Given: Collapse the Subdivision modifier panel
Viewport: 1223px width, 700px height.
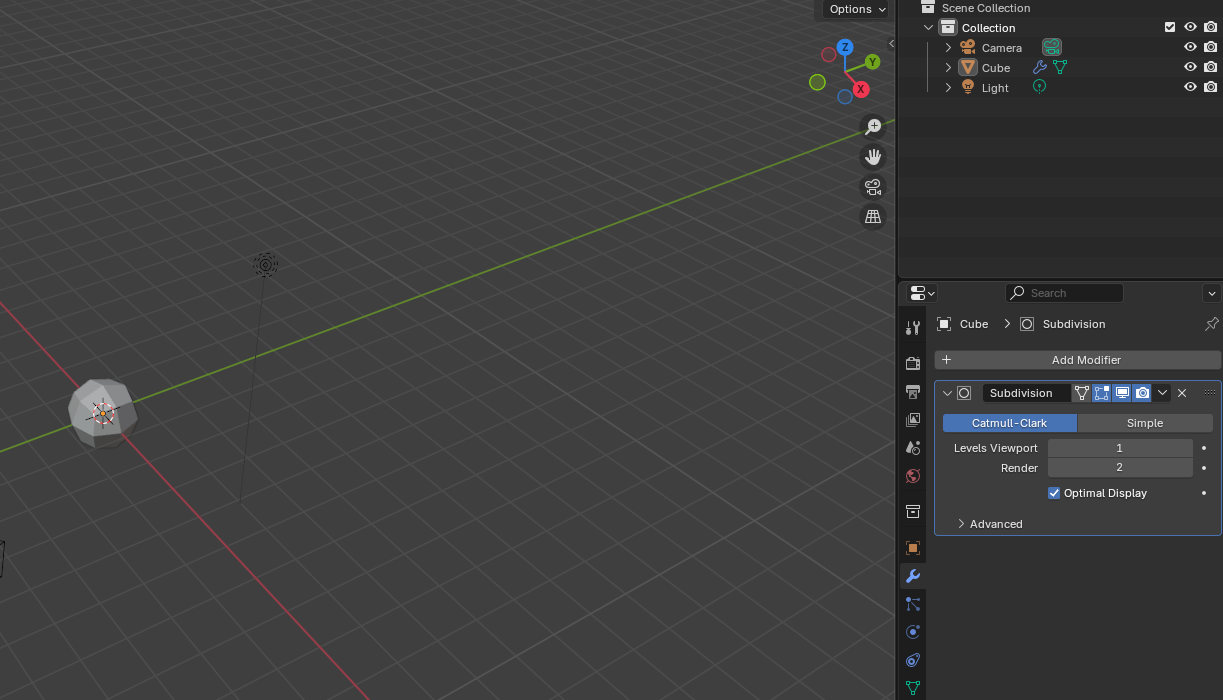Looking at the screenshot, I should 947,393.
